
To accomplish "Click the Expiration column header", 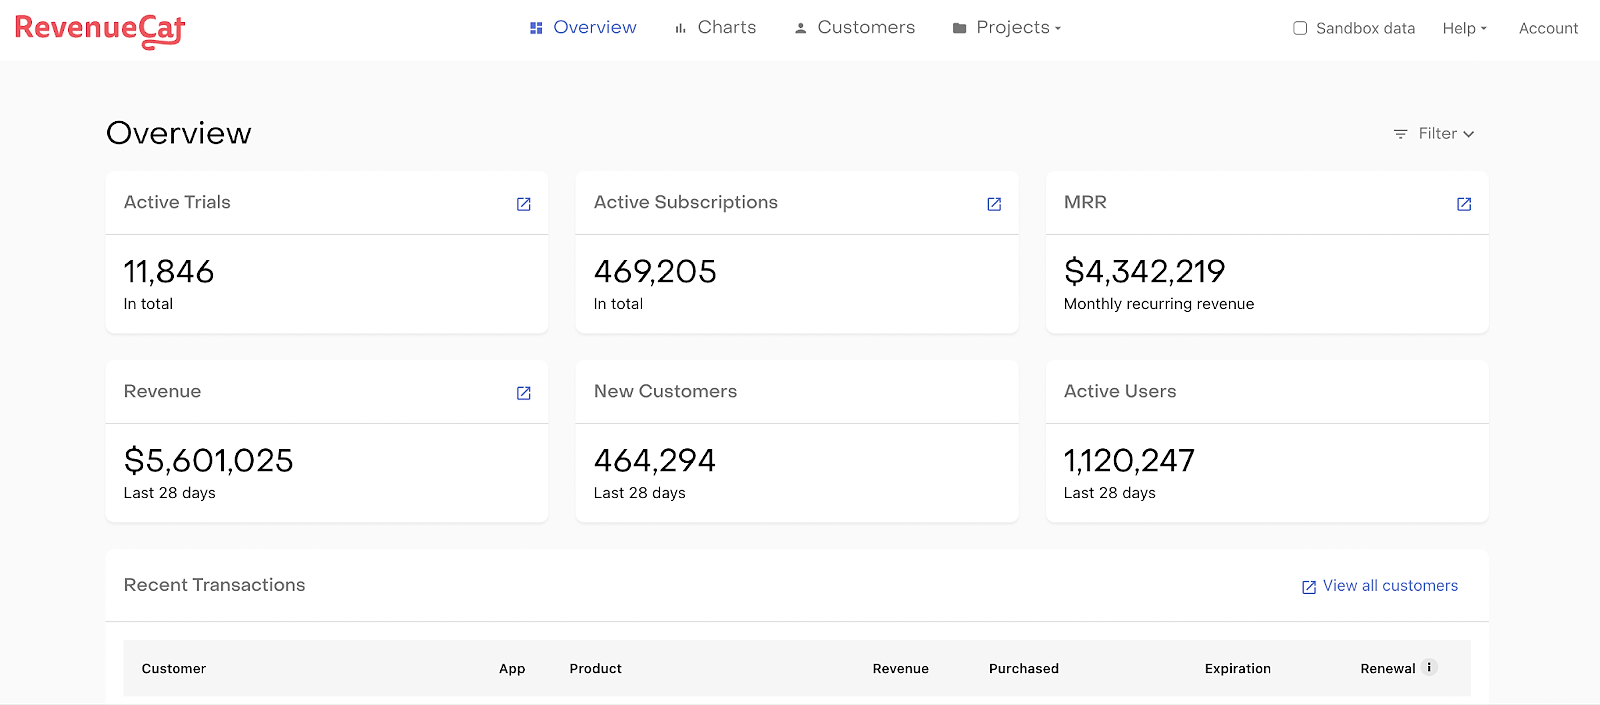I will pos(1238,668).
